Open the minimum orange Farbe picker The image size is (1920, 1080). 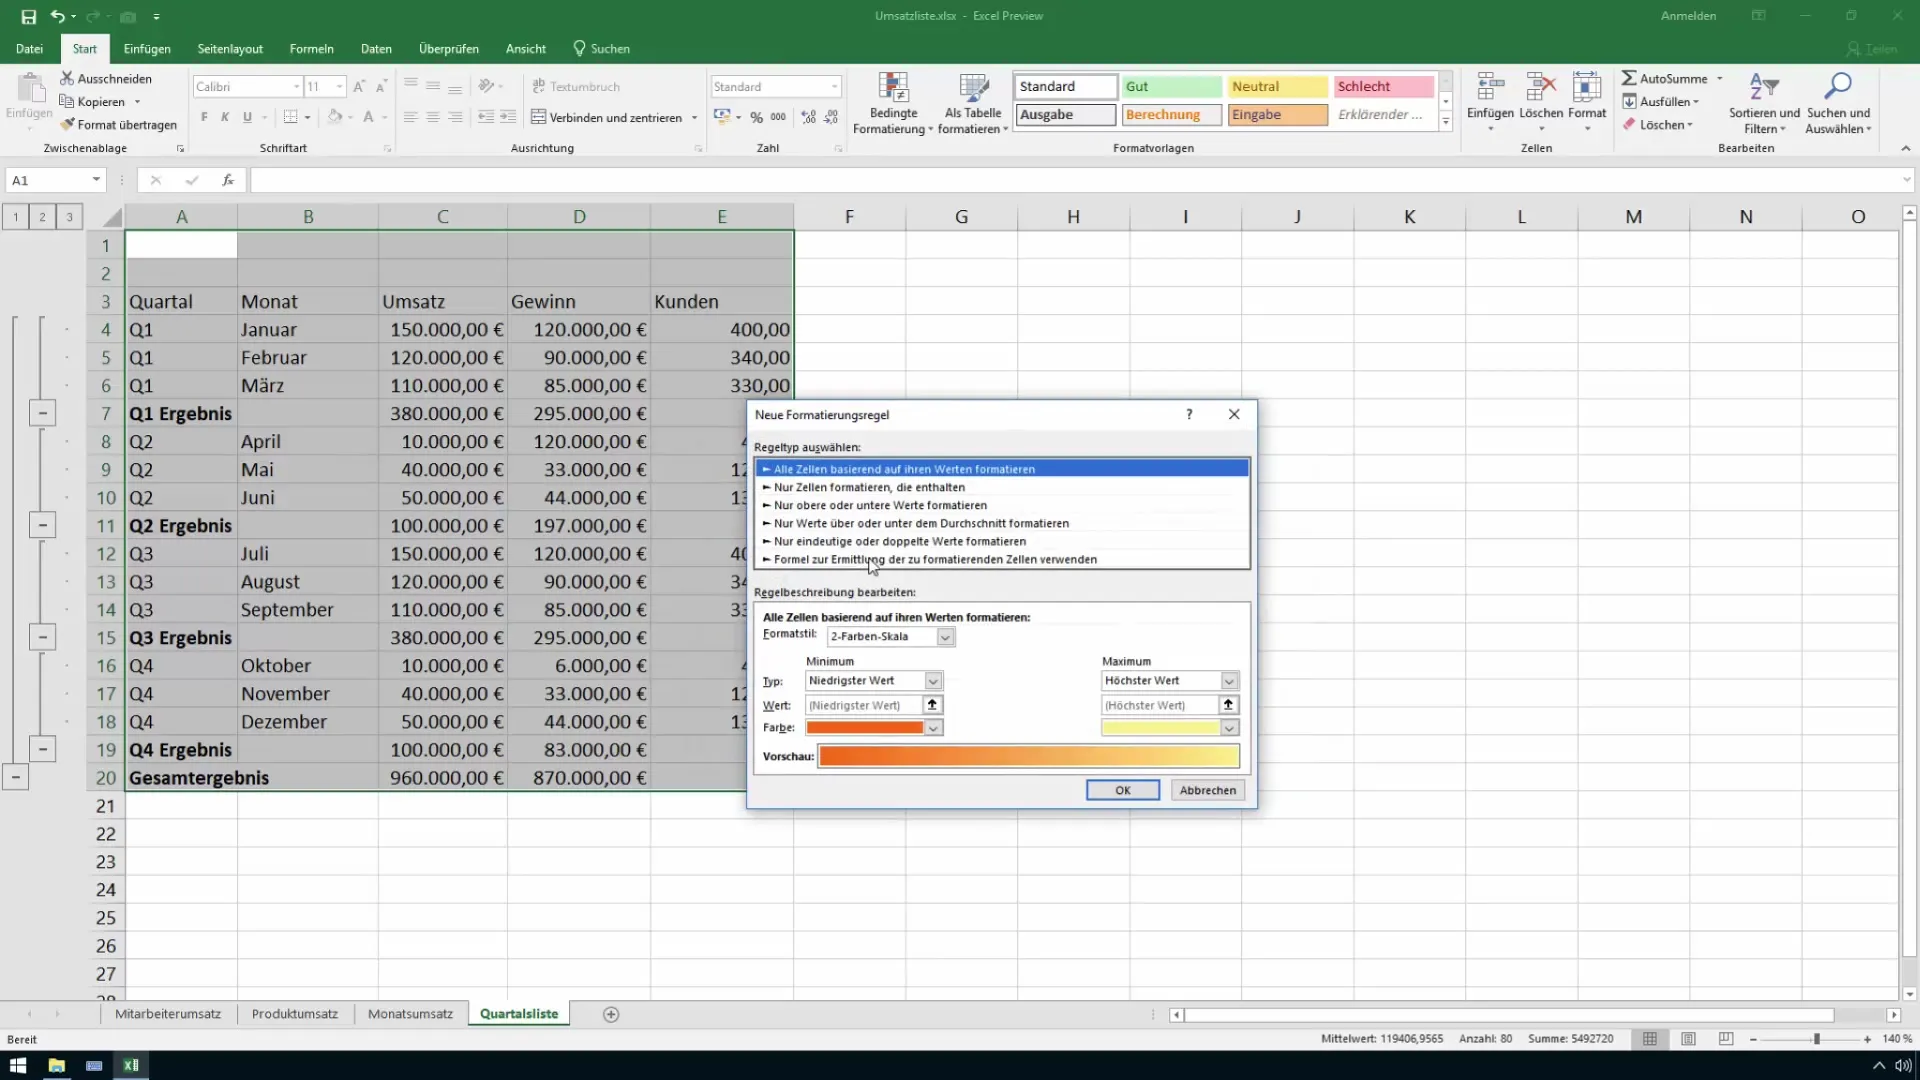[933, 728]
